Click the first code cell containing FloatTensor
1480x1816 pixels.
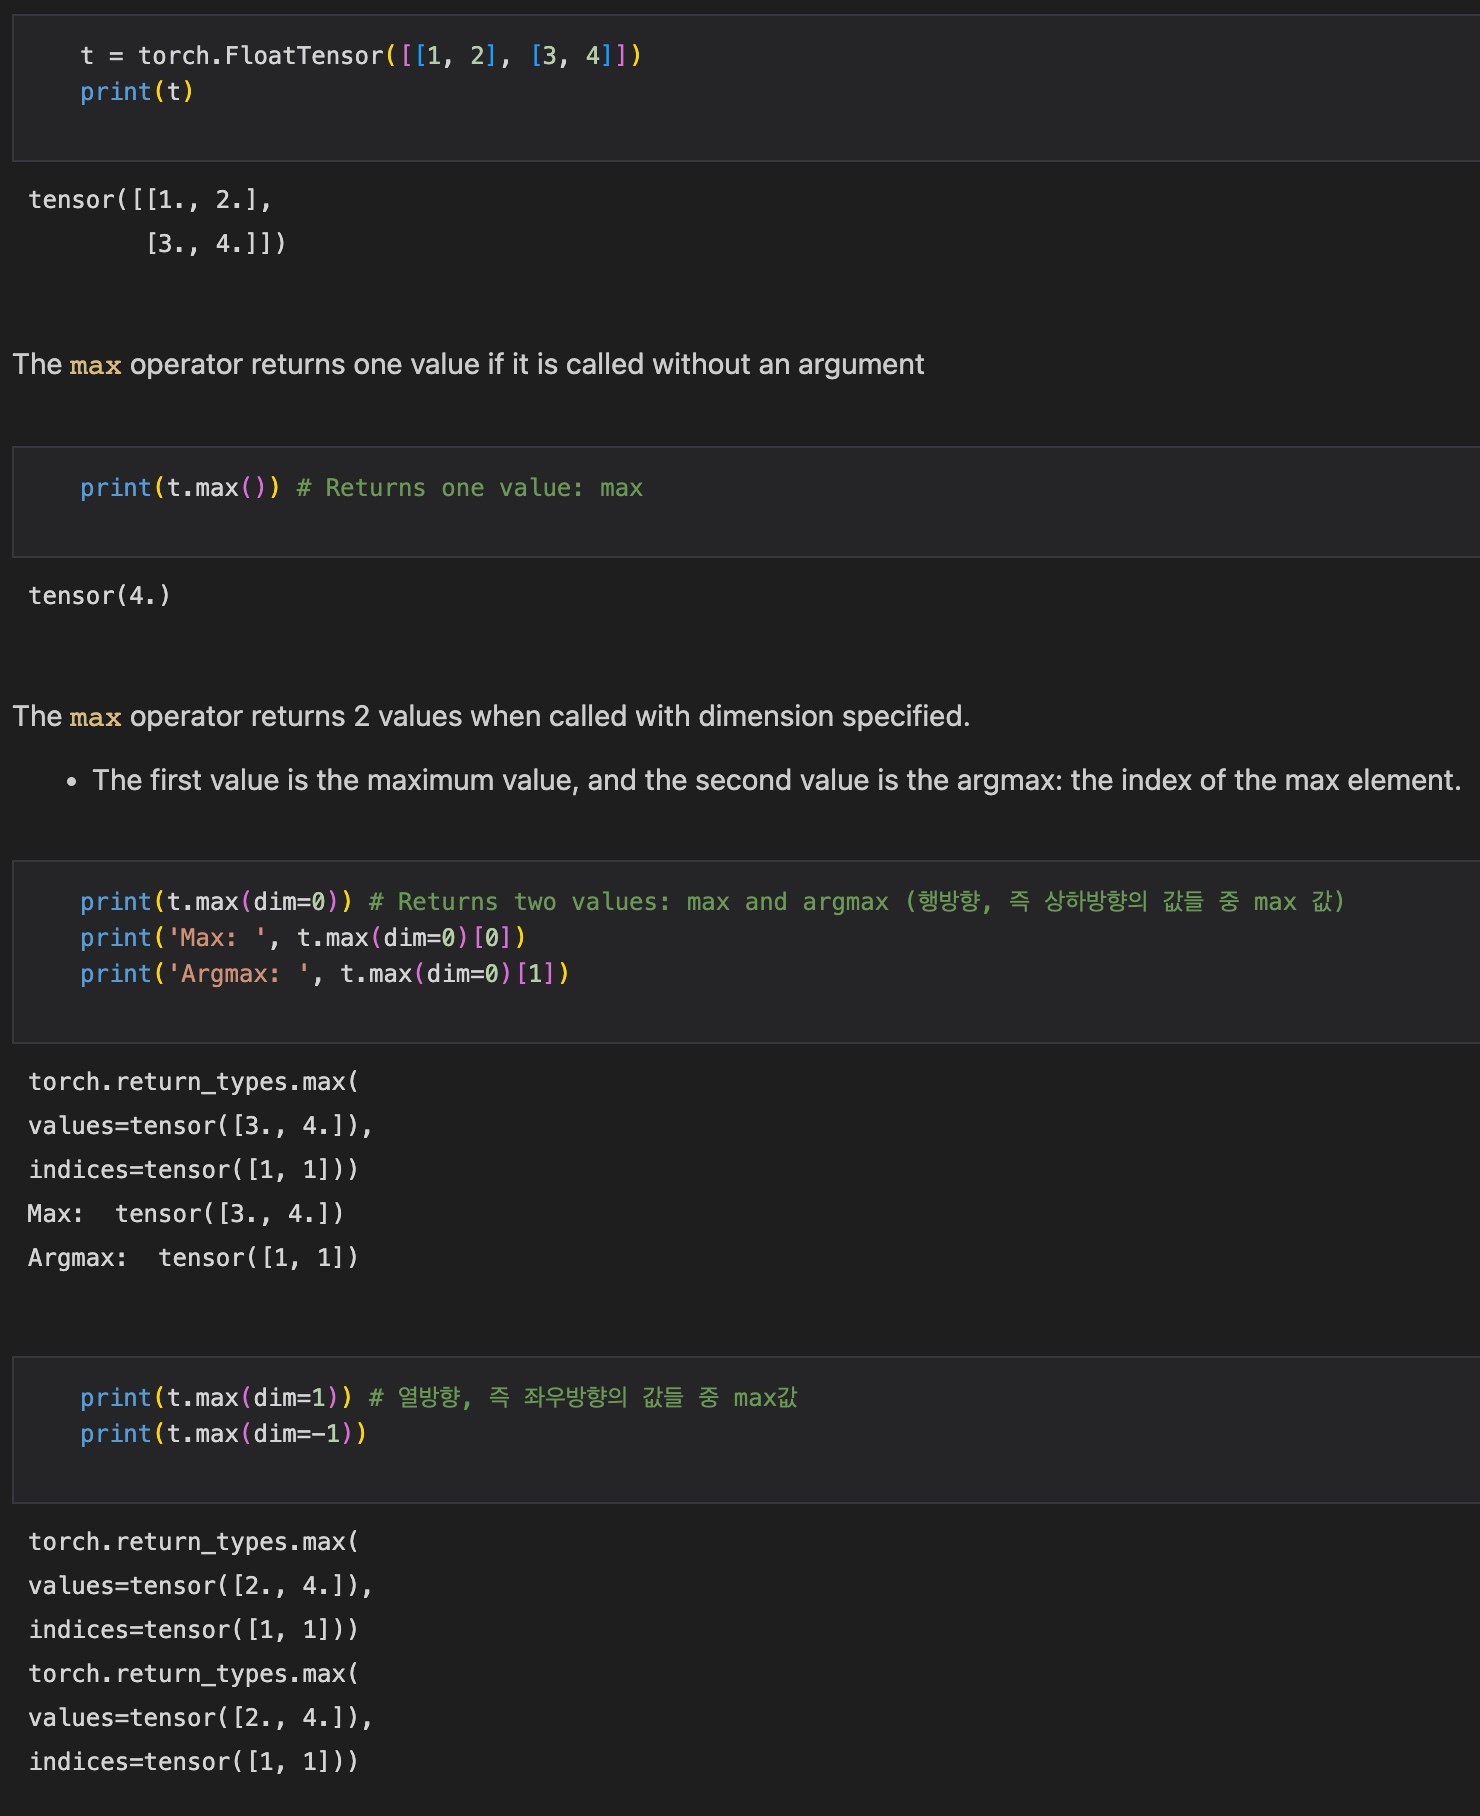click(746, 88)
